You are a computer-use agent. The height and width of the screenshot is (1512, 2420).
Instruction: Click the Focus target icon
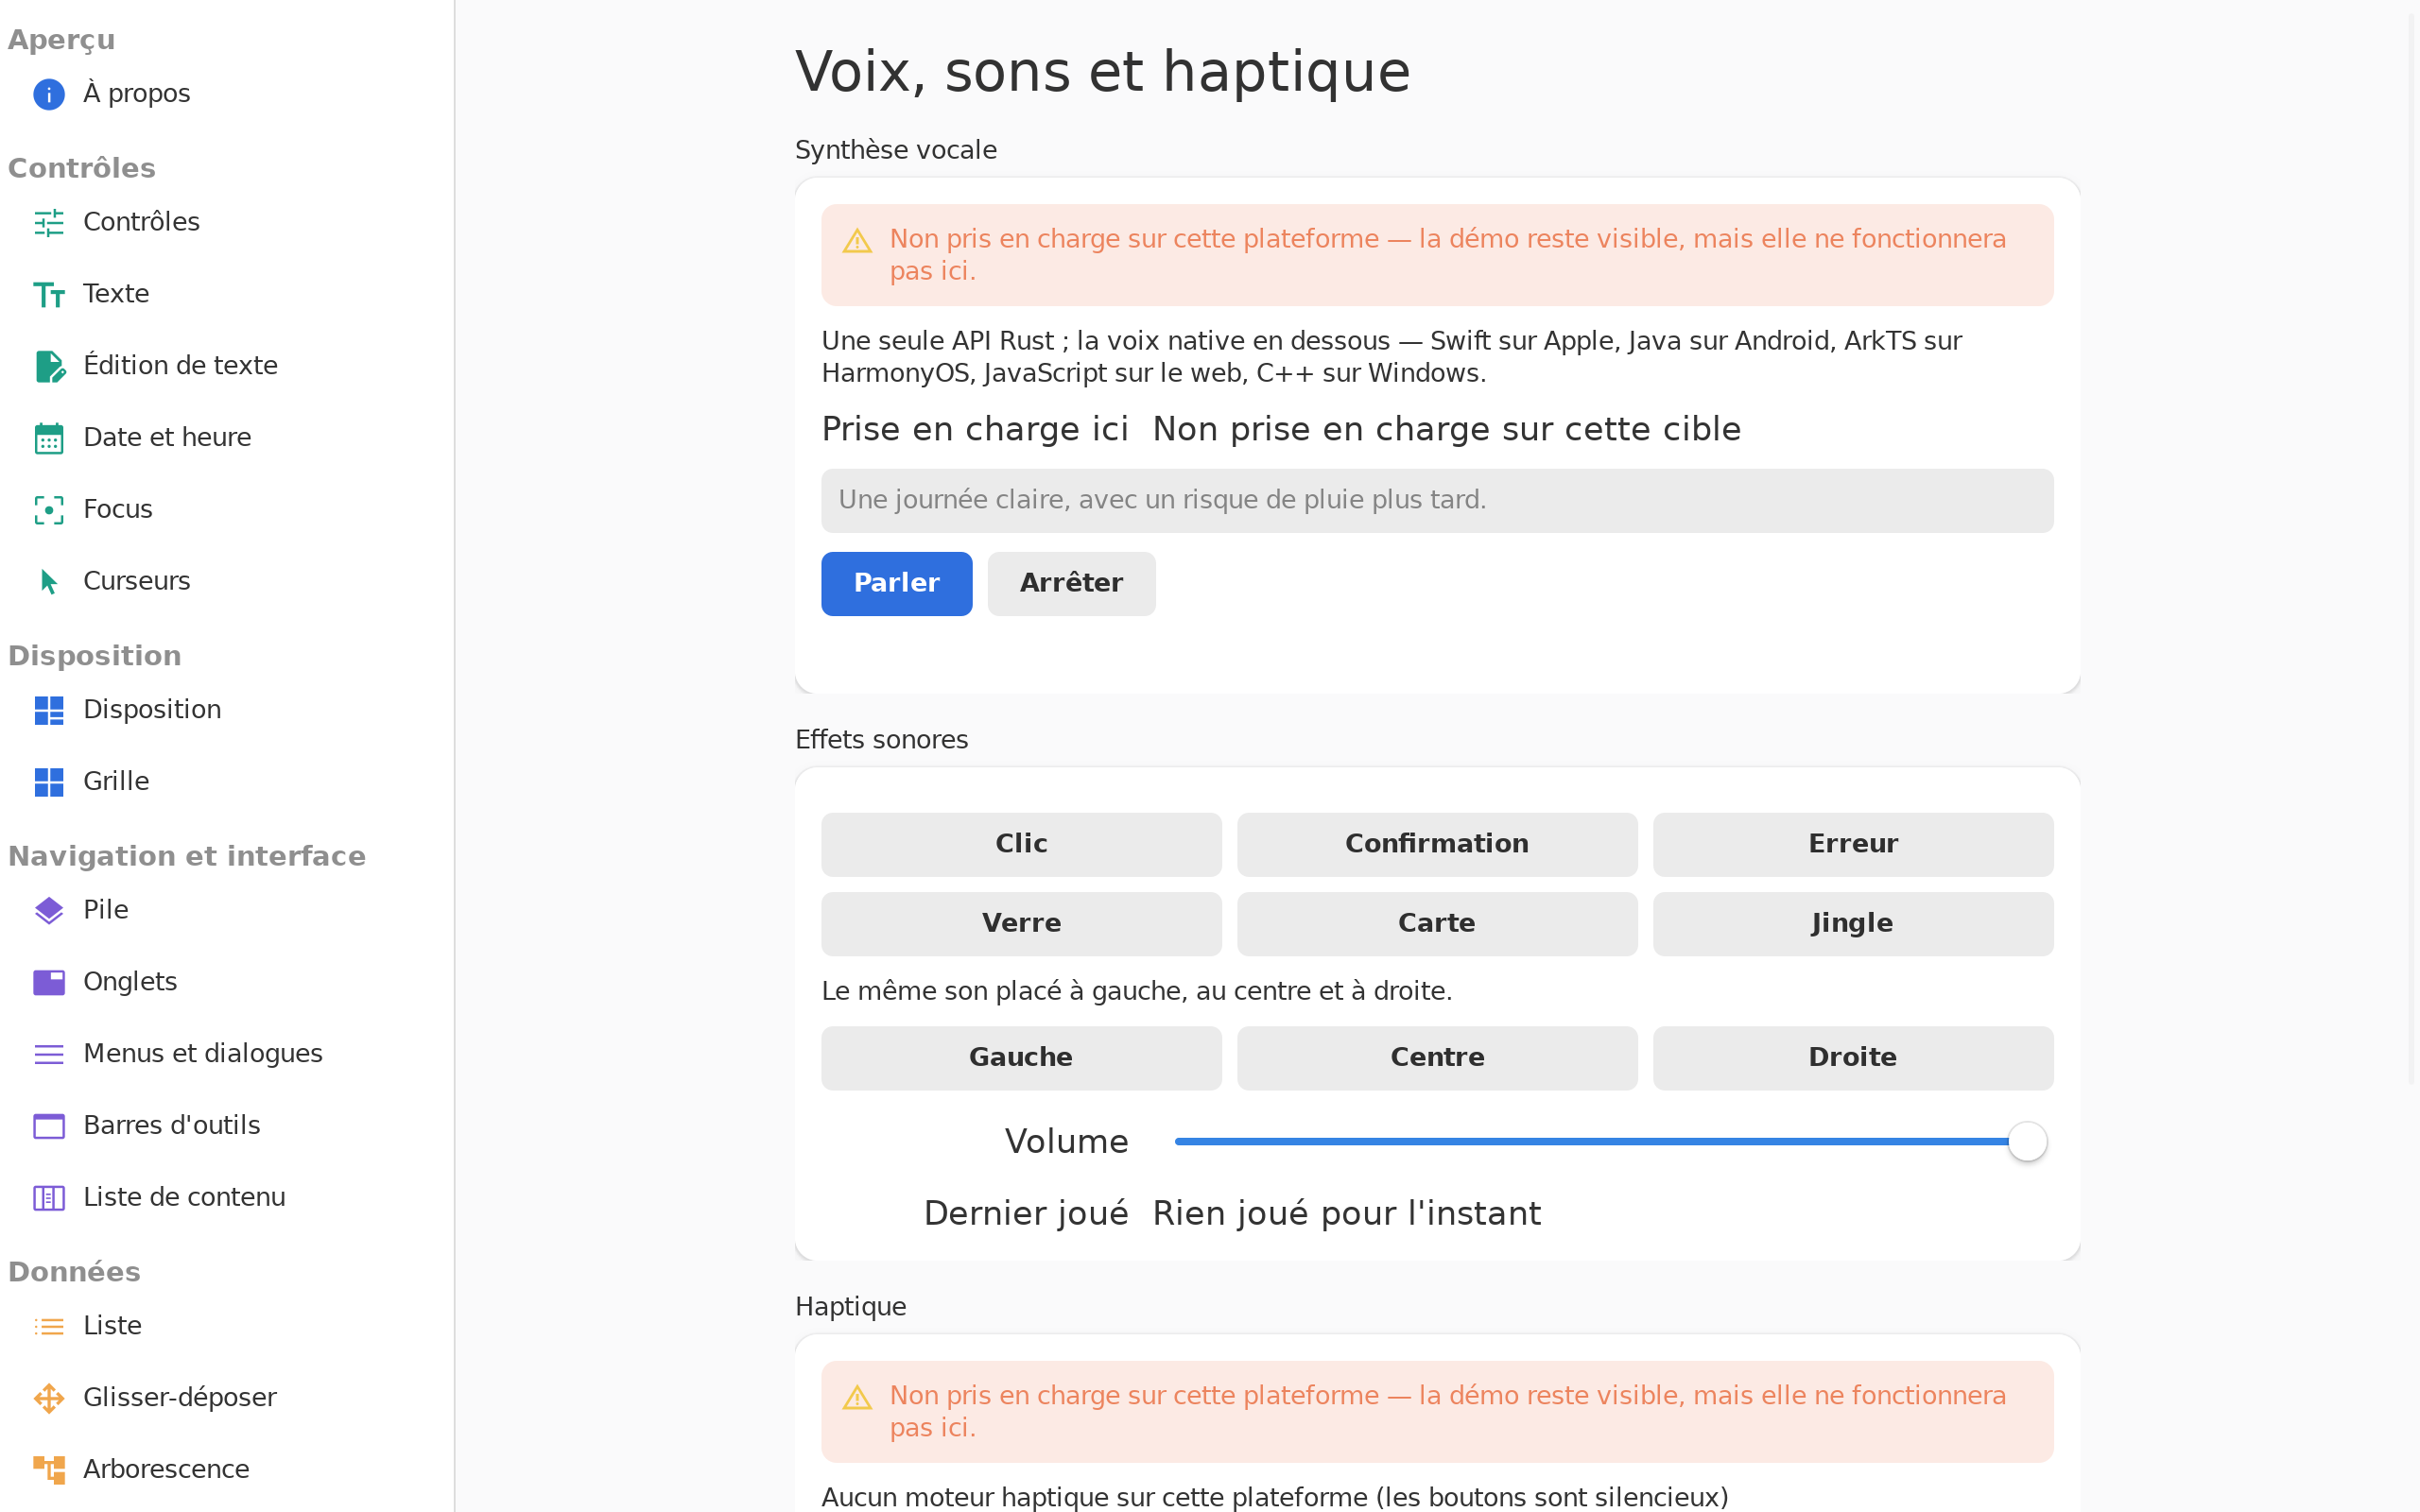pos(48,510)
